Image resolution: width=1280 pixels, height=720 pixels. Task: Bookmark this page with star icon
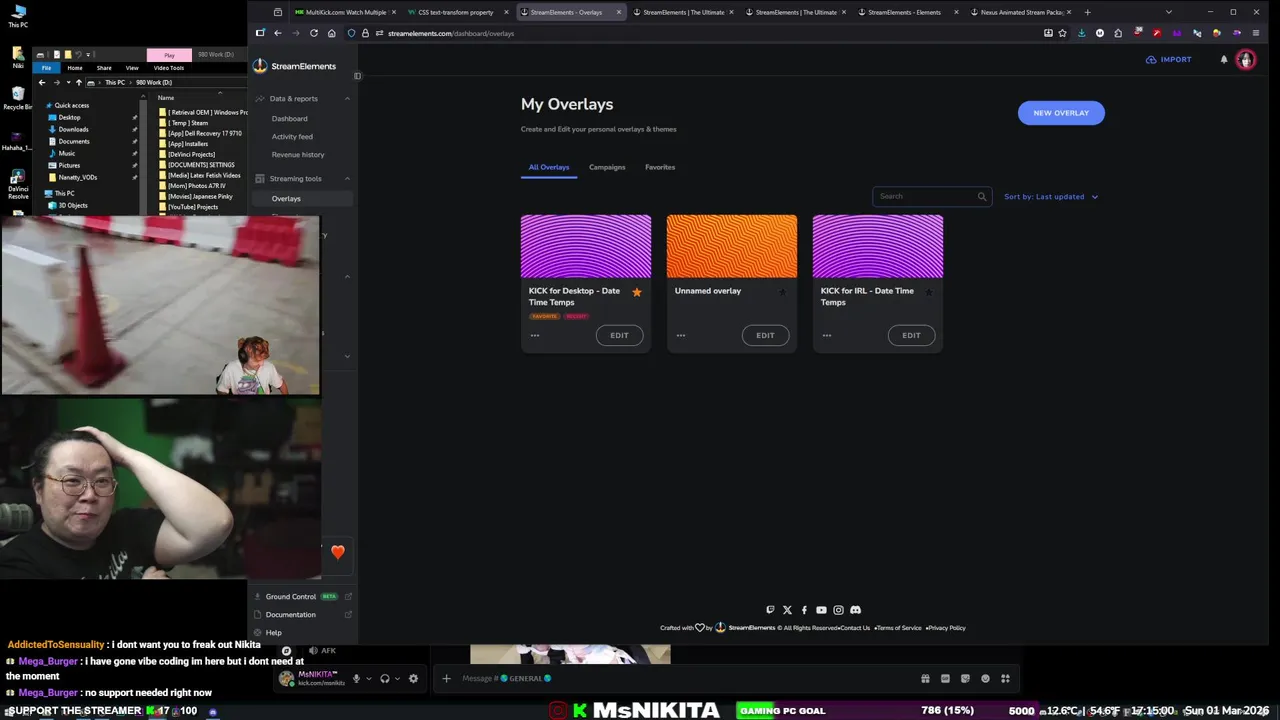click(1062, 33)
